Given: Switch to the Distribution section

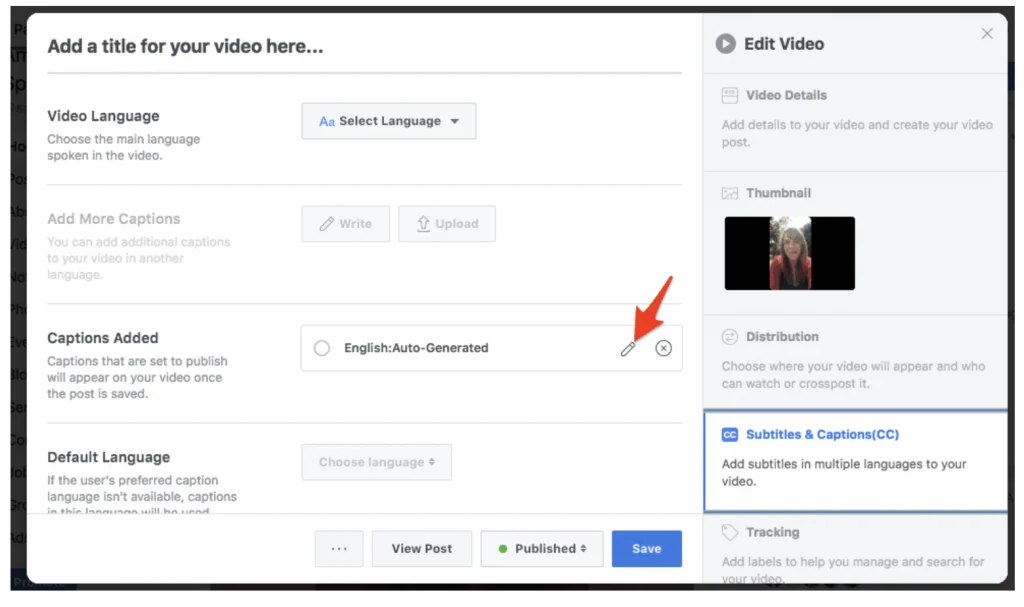Looking at the screenshot, I should click(x=856, y=363).
